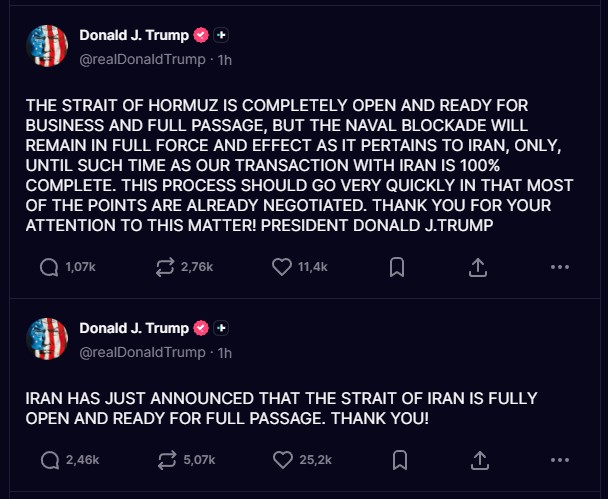The width and height of the screenshot is (608, 499).
Task: Click the plus badge beside the second post's name
Action: [x=222, y=328]
